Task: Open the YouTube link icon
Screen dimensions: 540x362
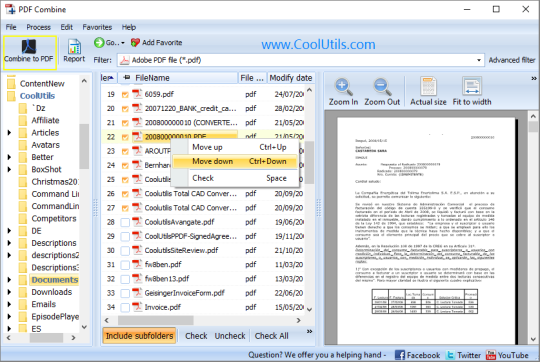Action: coord(491,355)
